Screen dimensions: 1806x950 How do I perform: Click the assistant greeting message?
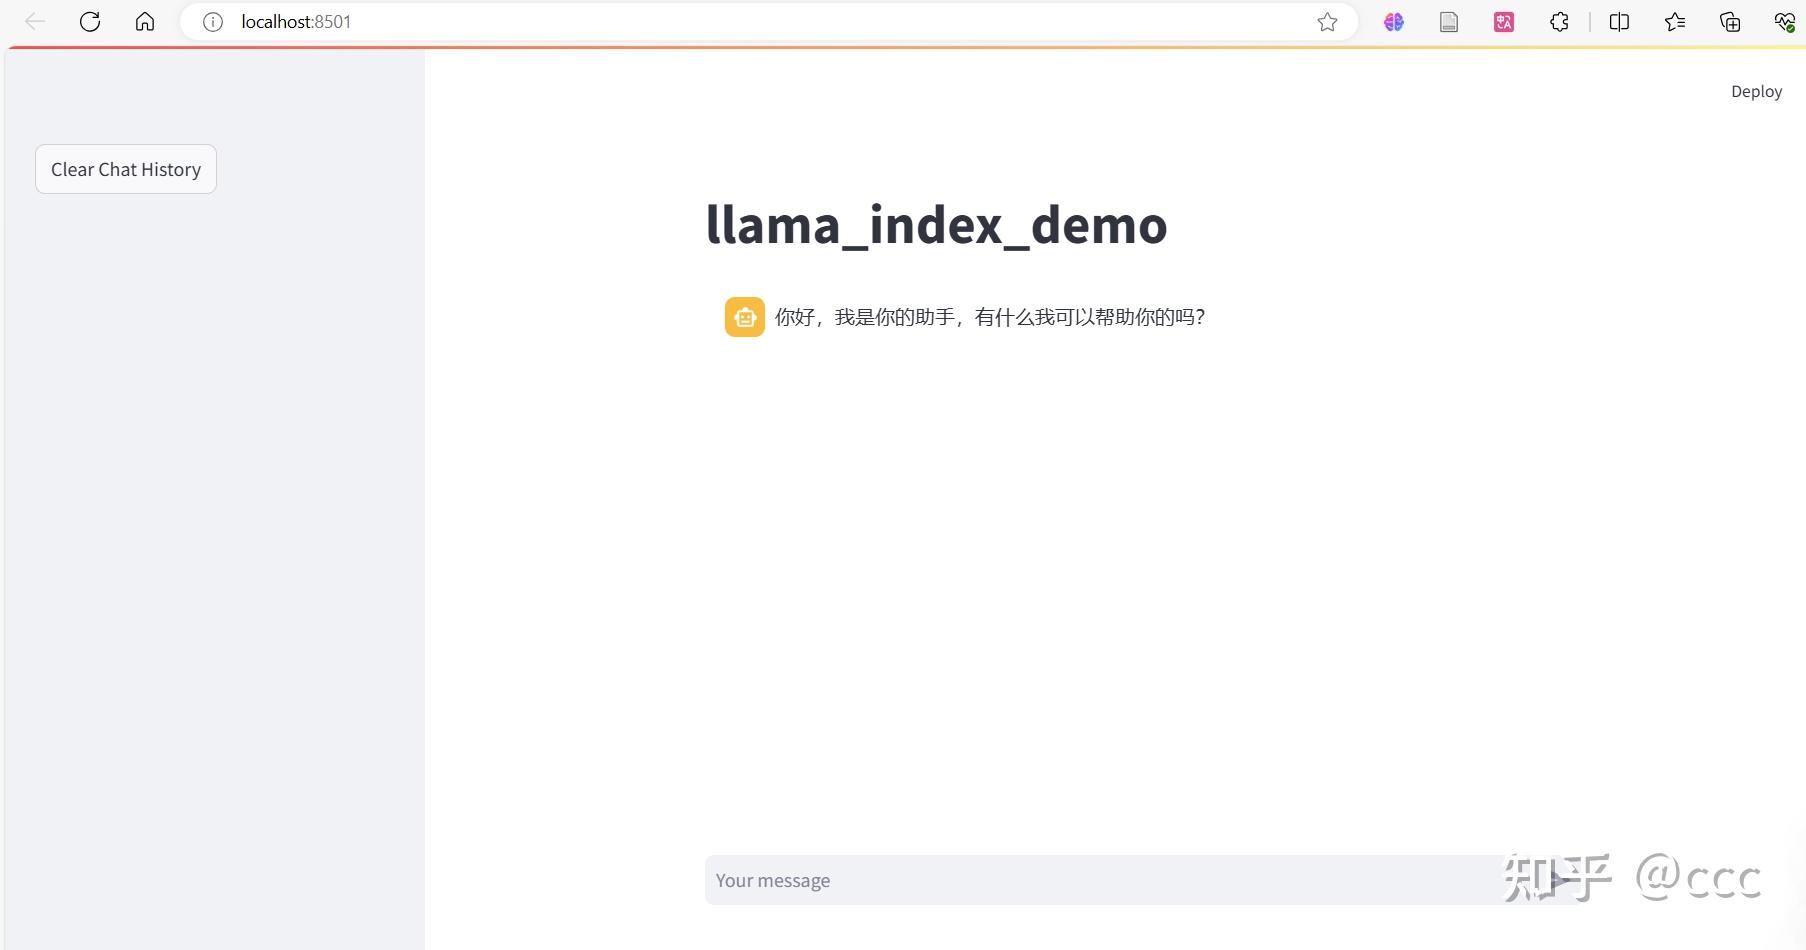(989, 317)
